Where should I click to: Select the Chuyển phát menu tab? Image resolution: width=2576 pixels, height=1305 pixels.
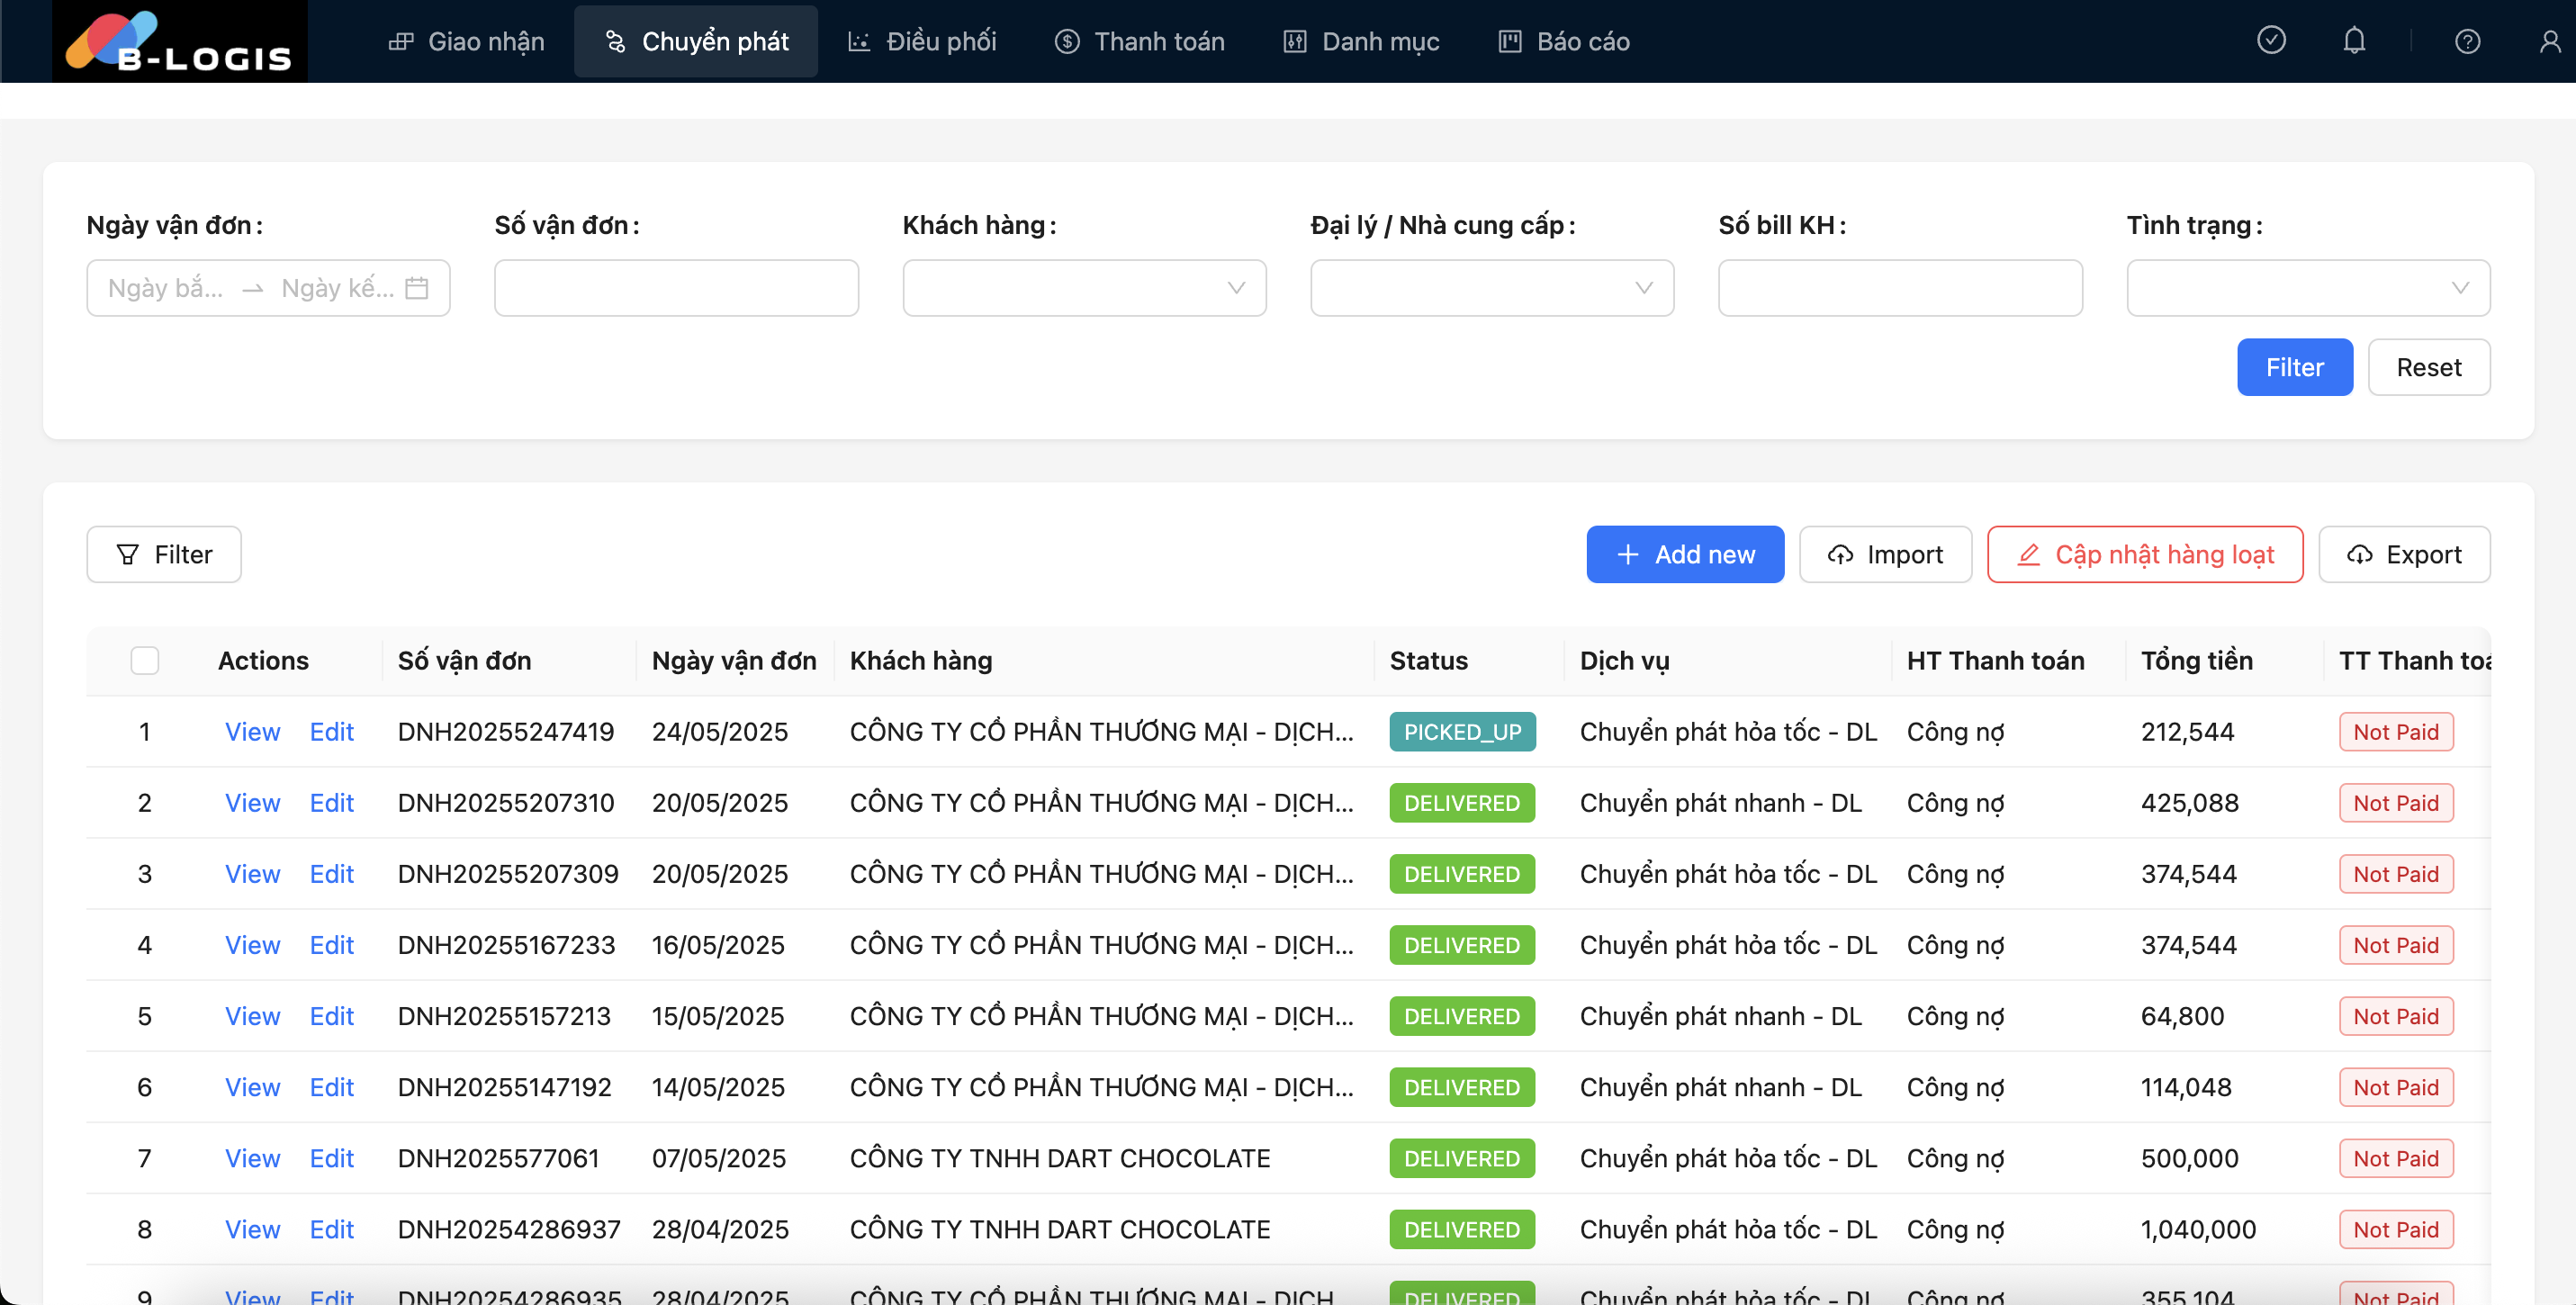696,41
